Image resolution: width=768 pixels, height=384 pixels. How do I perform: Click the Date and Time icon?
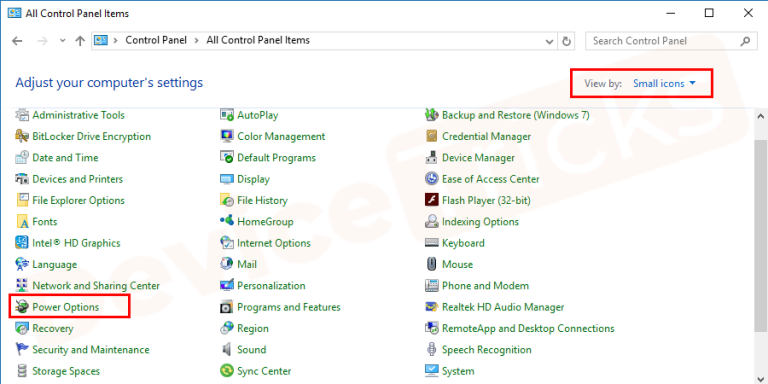(22, 158)
